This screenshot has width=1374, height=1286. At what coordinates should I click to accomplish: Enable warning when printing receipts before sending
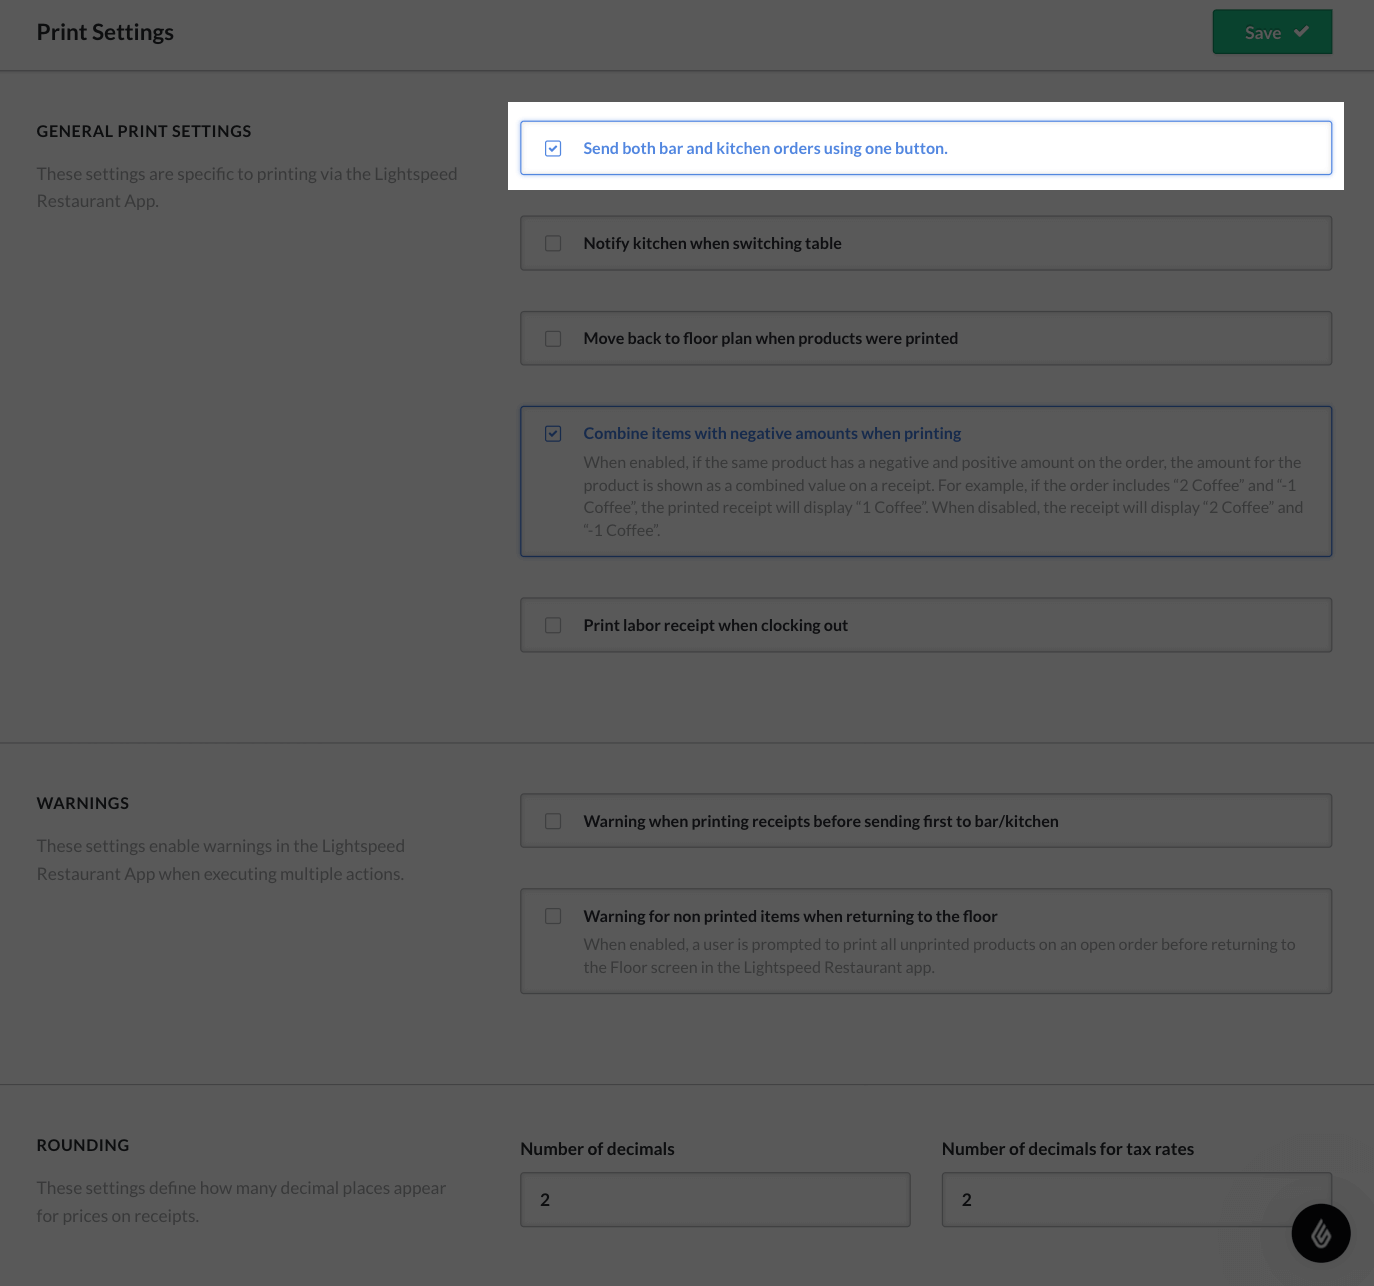coord(553,820)
